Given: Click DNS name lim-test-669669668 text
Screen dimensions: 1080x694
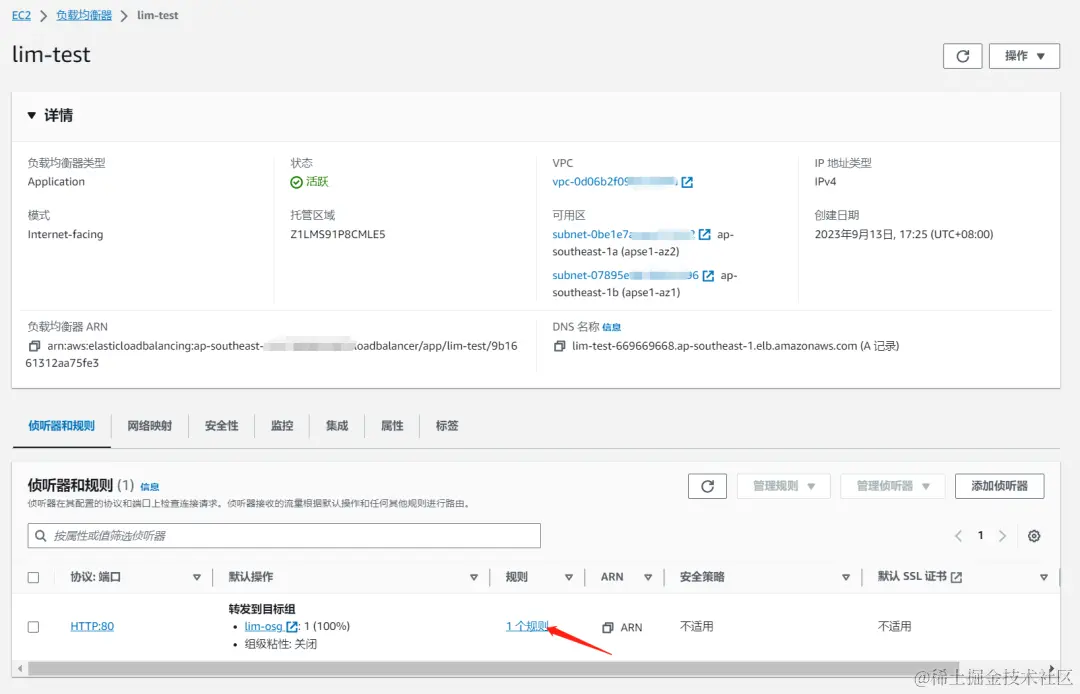Looking at the screenshot, I should (x=715, y=346).
